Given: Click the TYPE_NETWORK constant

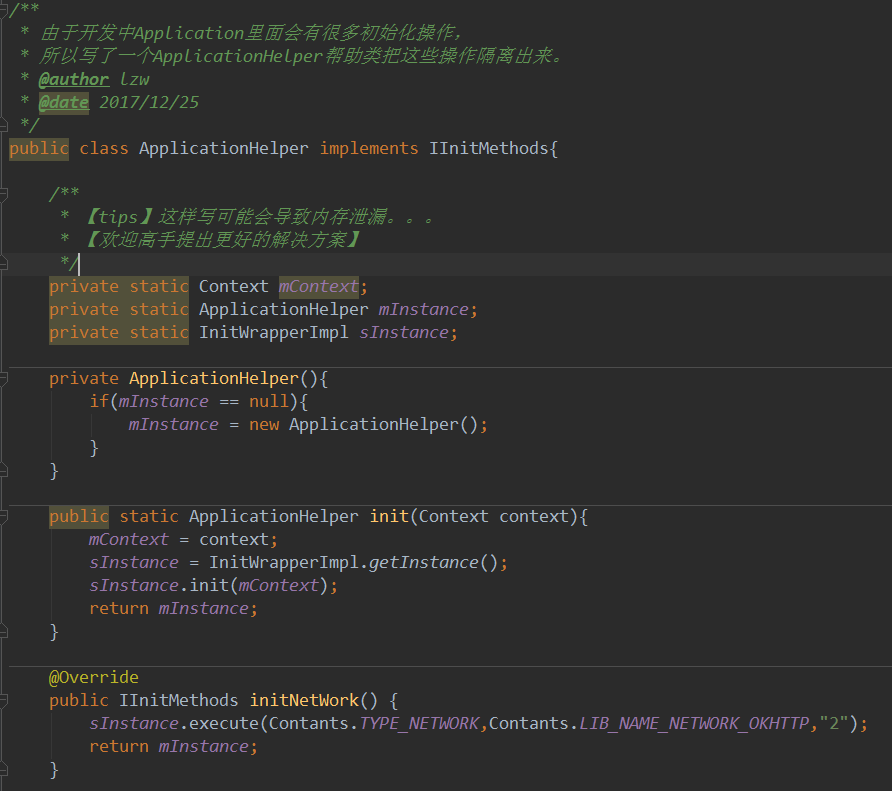Looking at the screenshot, I should 419,723.
